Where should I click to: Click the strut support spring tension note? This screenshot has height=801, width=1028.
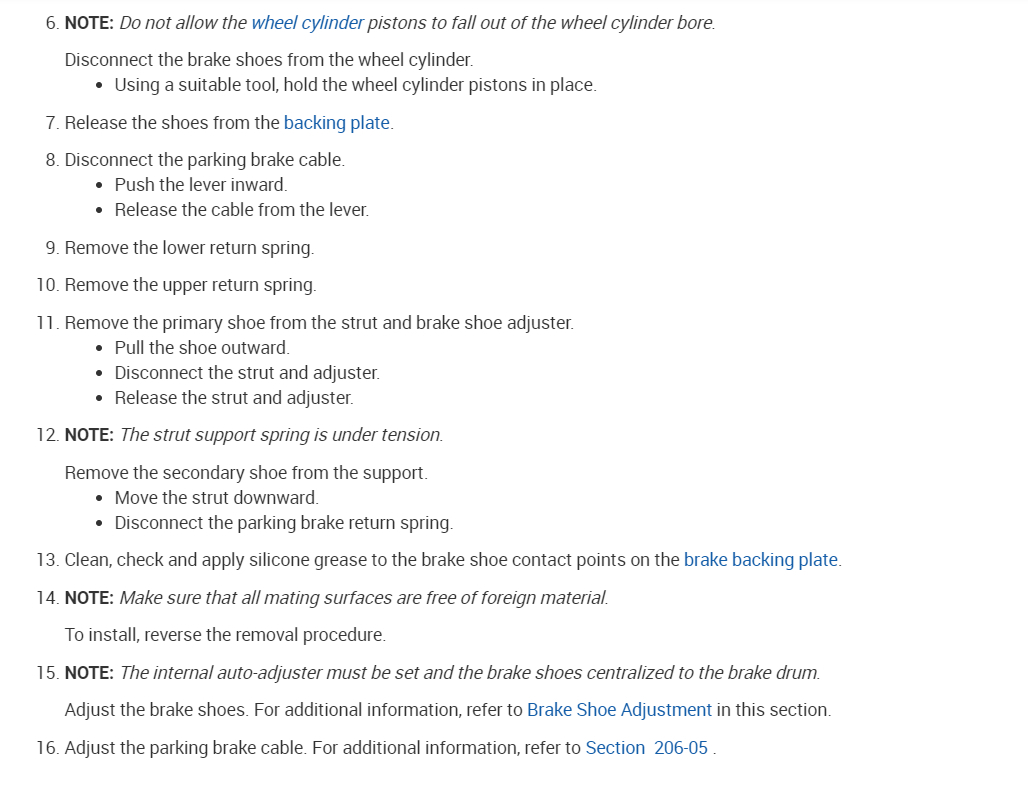281,435
